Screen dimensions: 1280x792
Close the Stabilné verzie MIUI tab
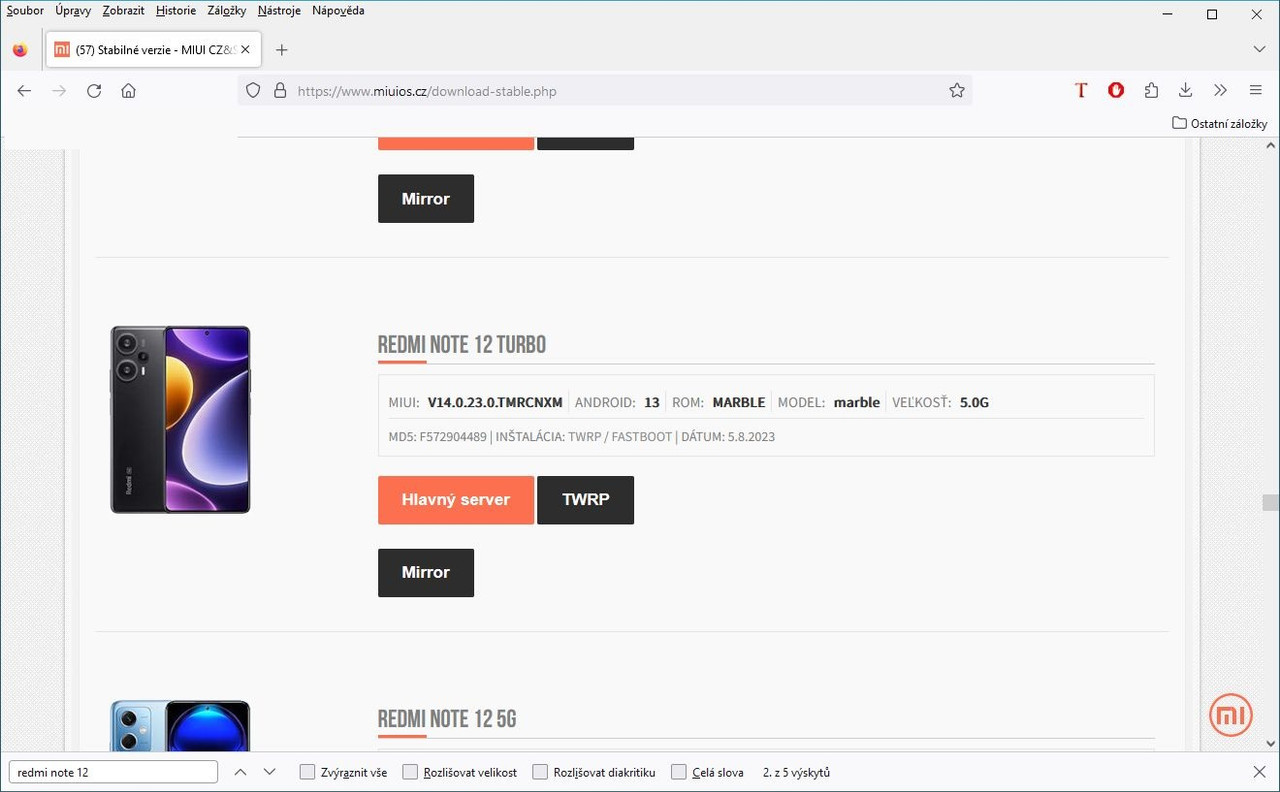coord(245,49)
